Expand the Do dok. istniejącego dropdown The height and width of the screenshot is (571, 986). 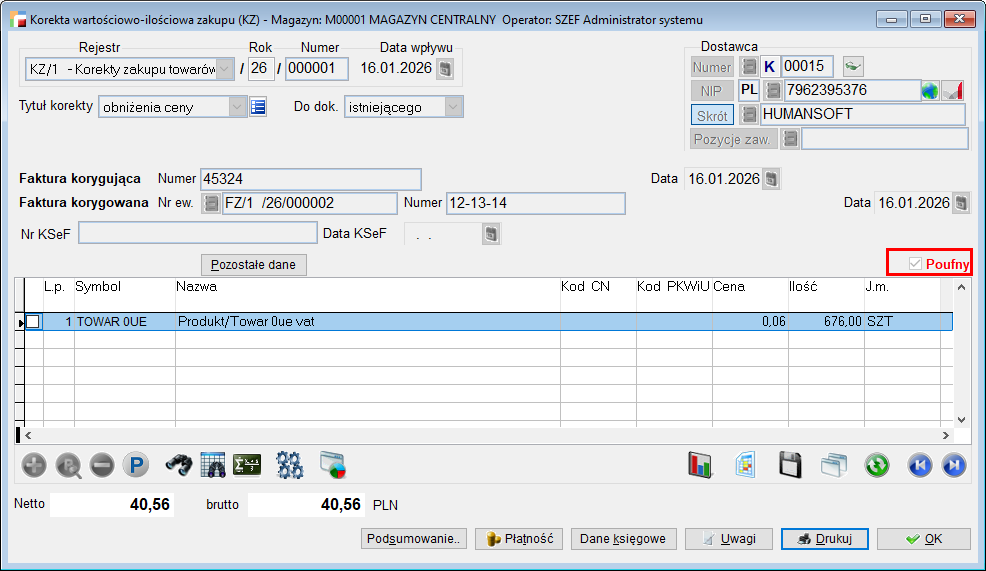(x=453, y=107)
